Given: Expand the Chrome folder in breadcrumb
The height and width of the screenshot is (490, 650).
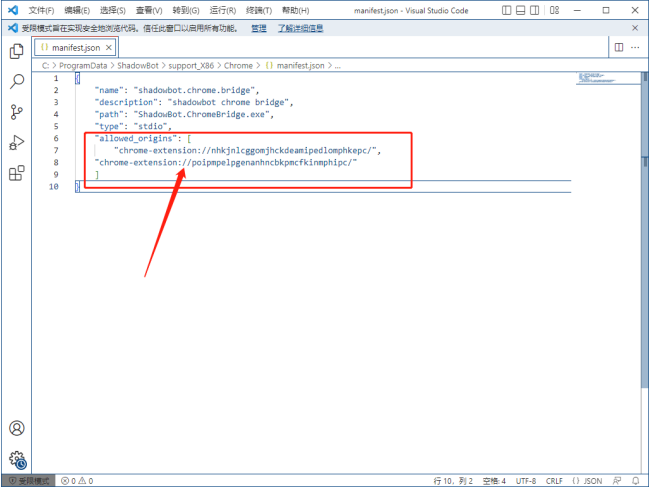Looking at the screenshot, I should click(238, 64).
